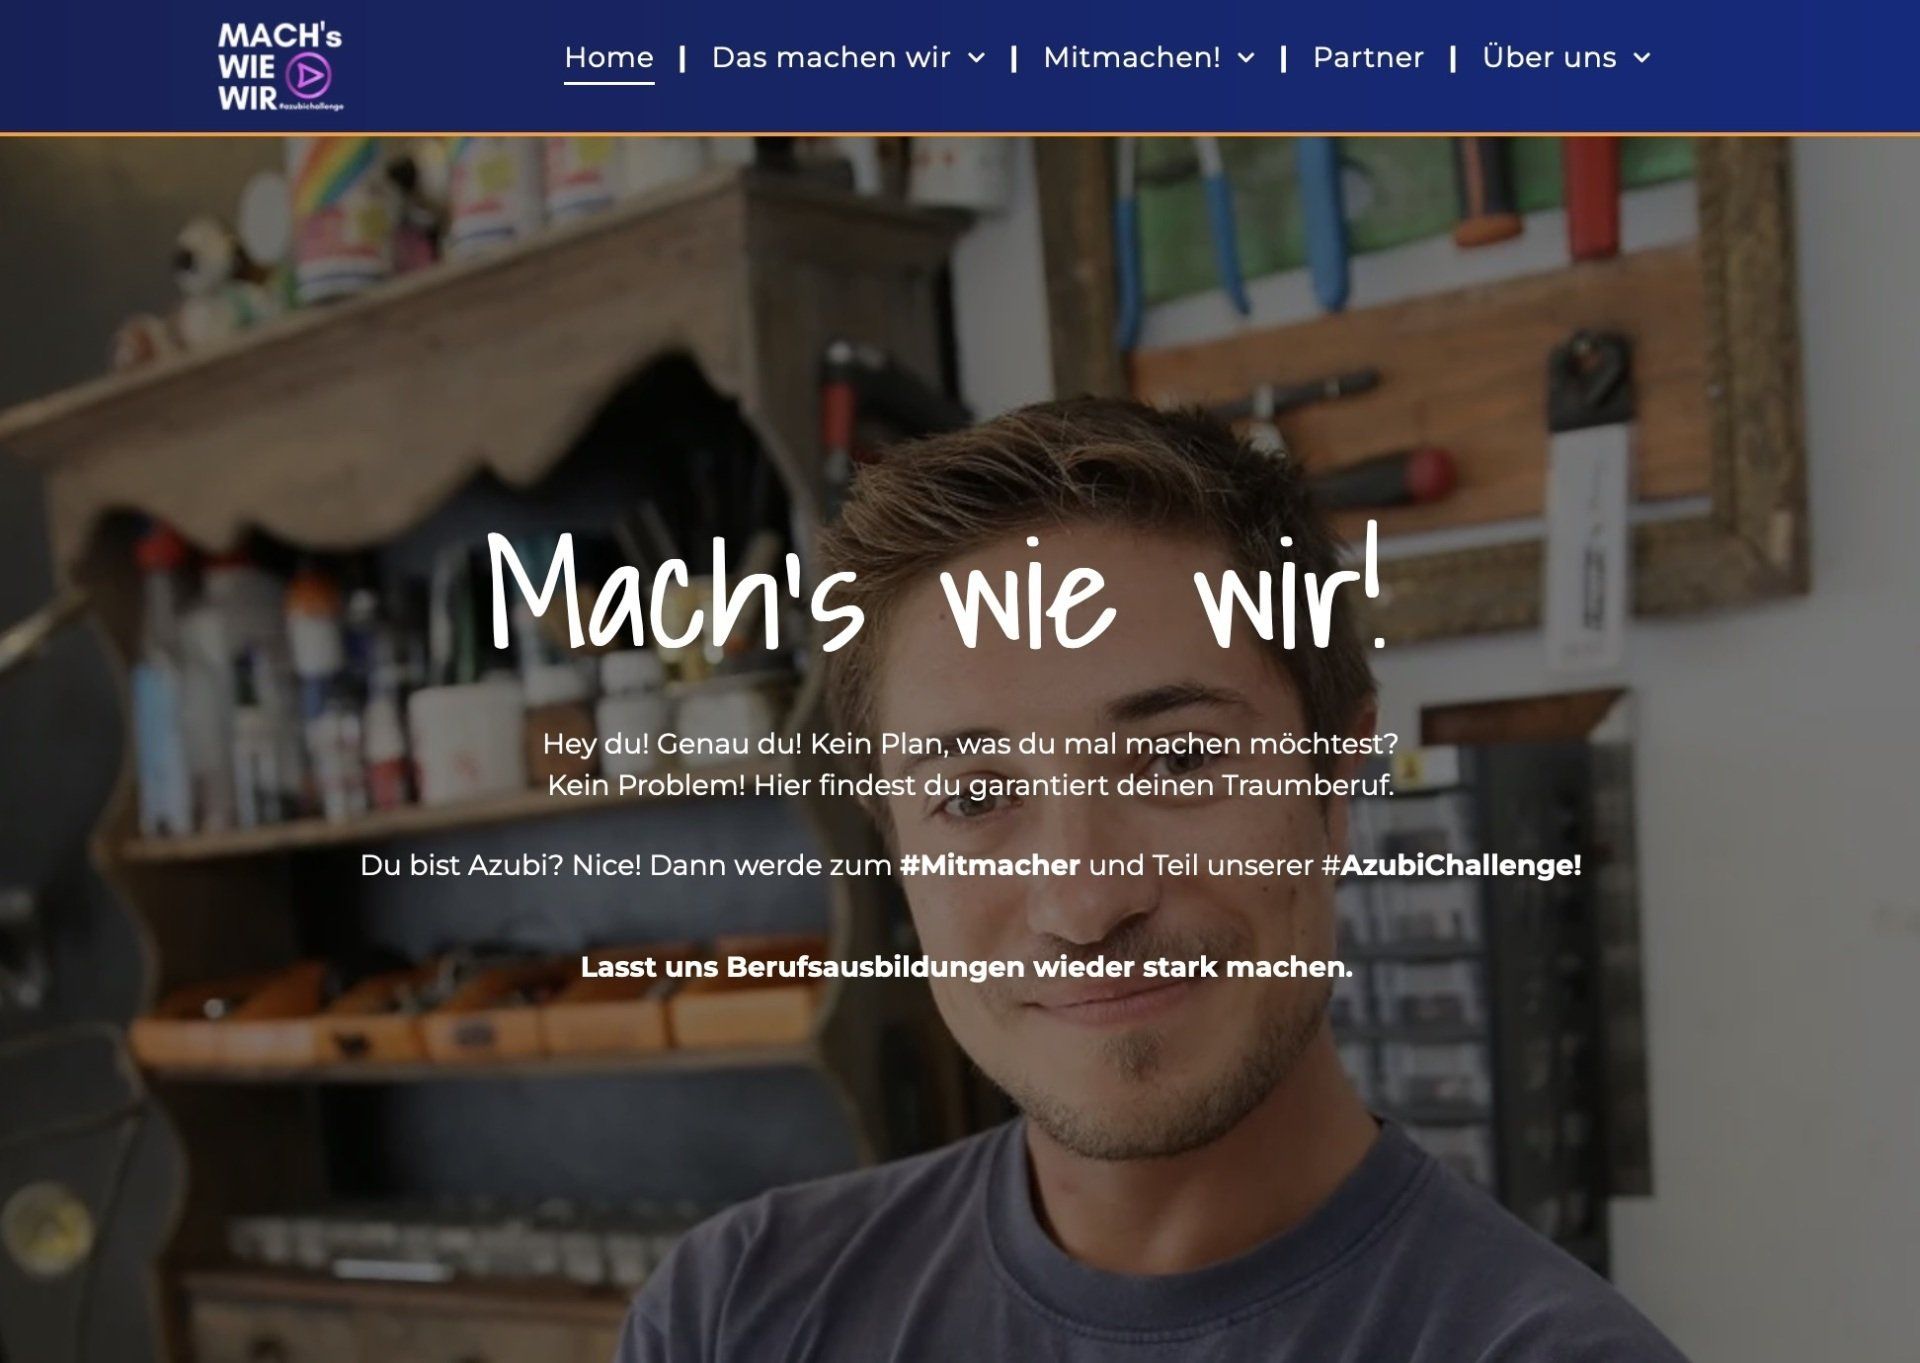This screenshot has height=1363, width=1920.
Task: Click the Hey du! Genau du! line
Action: [970, 744]
